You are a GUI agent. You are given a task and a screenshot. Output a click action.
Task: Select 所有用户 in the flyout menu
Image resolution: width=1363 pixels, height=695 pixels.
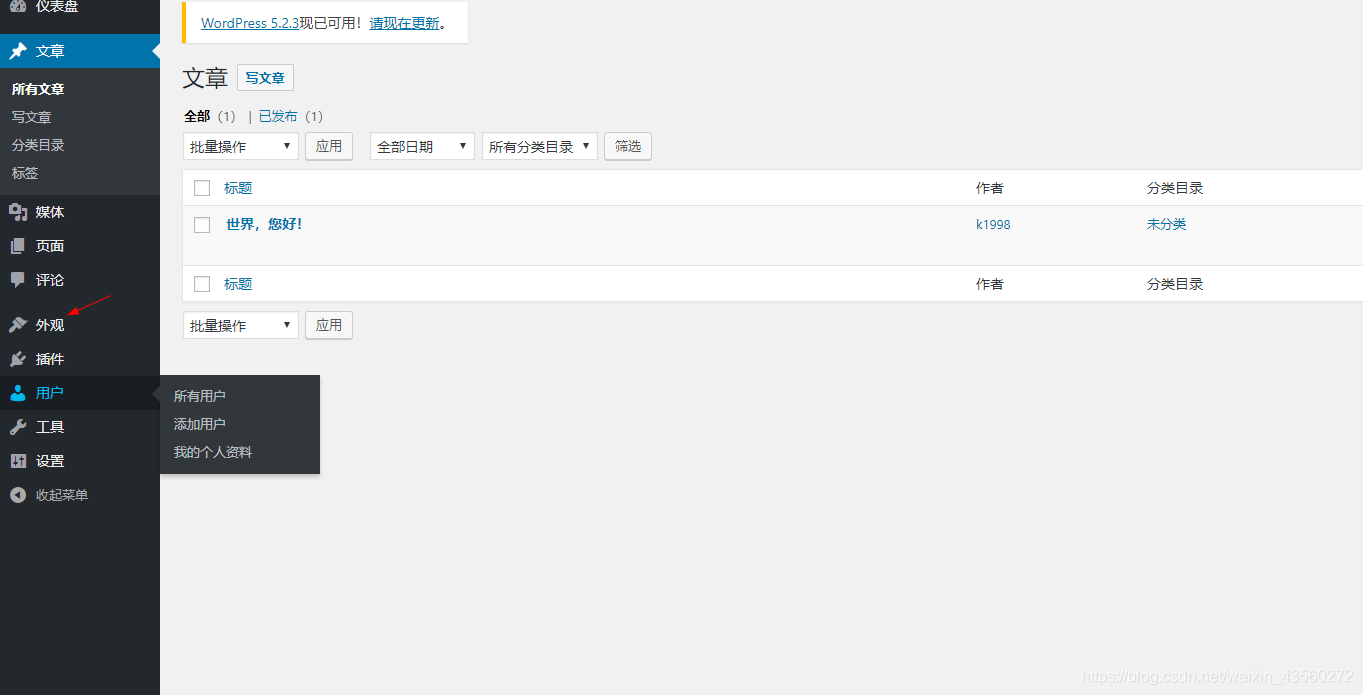coord(200,396)
